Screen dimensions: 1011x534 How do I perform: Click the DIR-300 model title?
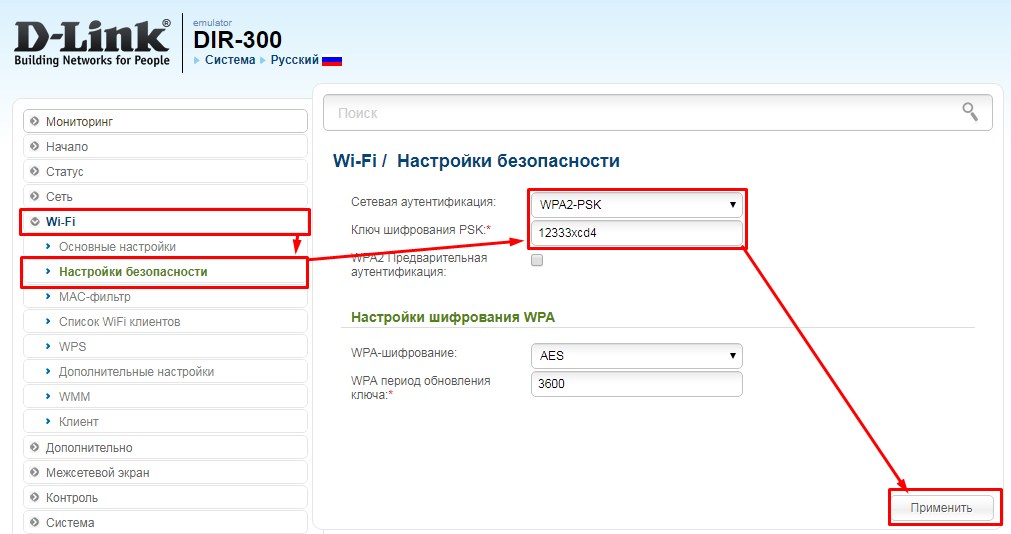click(x=237, y=40)
